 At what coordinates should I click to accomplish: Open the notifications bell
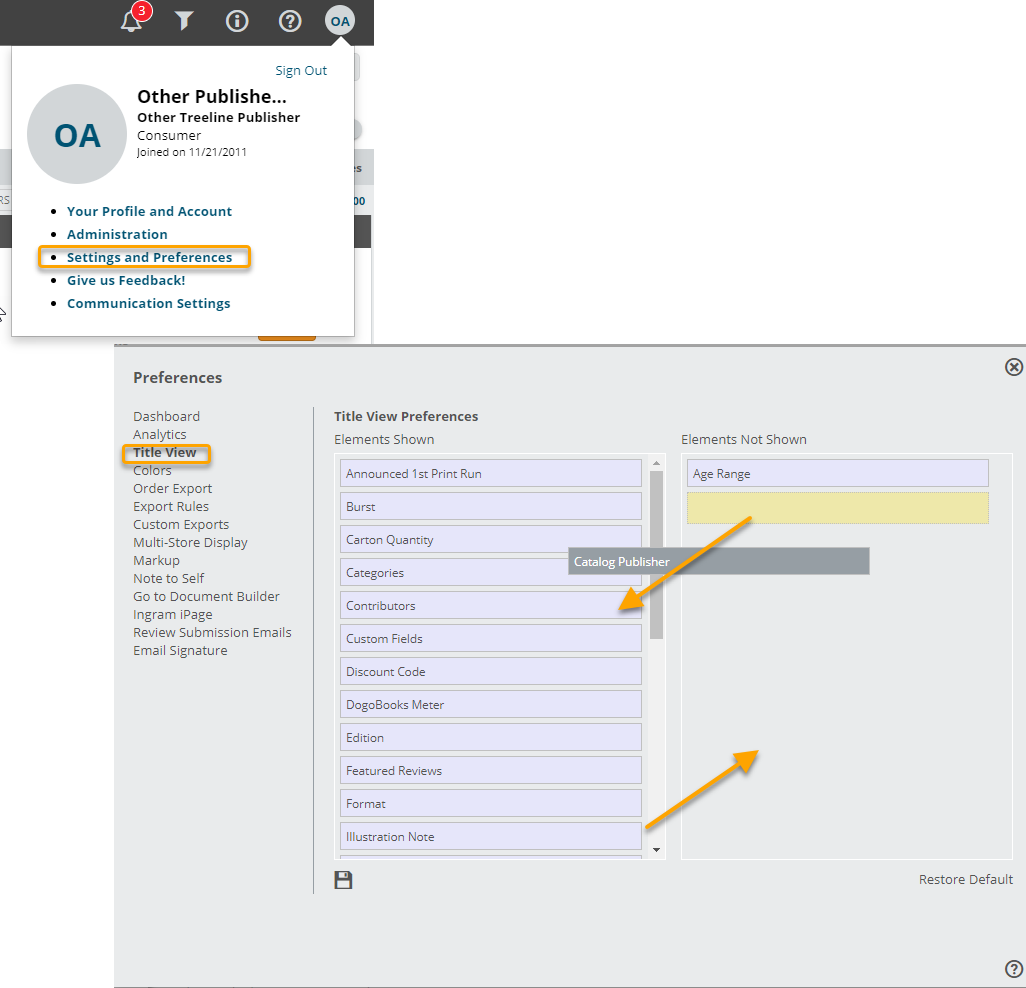132,21
